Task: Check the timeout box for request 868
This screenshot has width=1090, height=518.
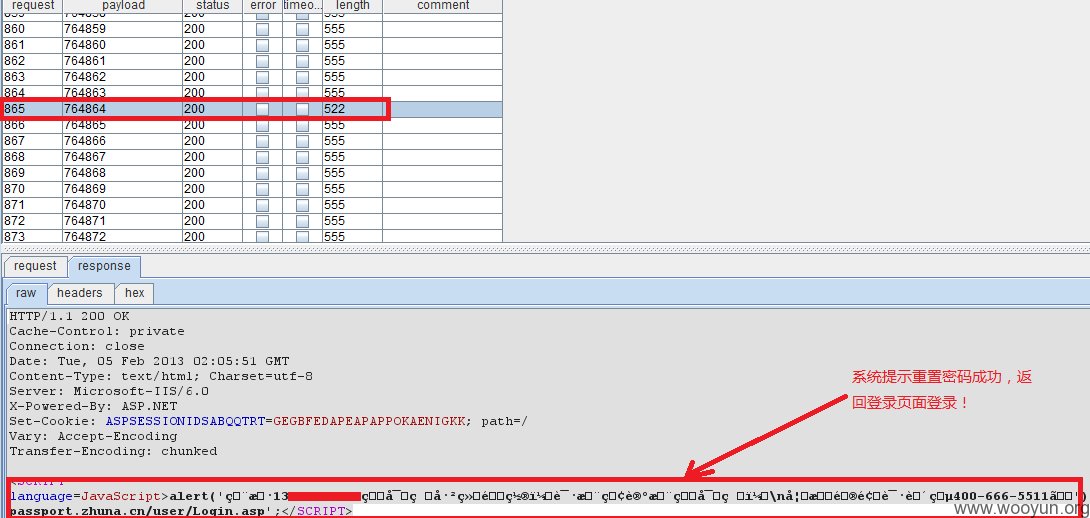Action: point(302,157)
